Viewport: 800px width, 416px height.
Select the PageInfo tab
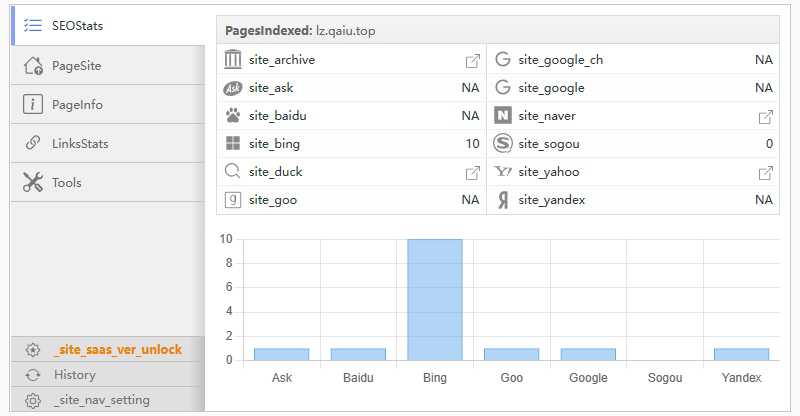(x=76, y=105)
